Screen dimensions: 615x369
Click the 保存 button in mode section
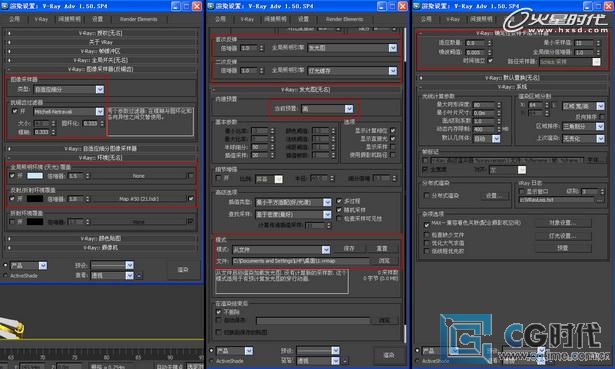point(349,249)
